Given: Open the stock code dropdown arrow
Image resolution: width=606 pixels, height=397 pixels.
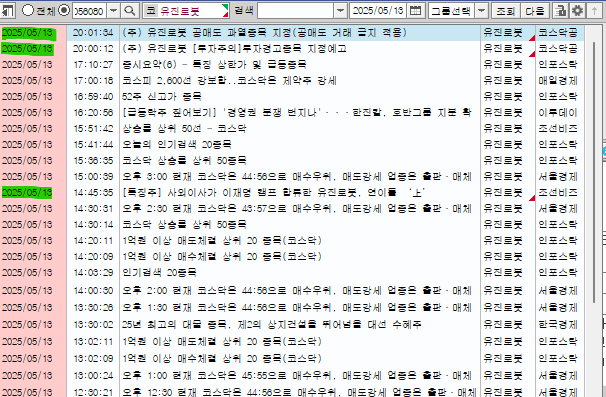Looking at the screenshot, I should [x=113, y=11].
